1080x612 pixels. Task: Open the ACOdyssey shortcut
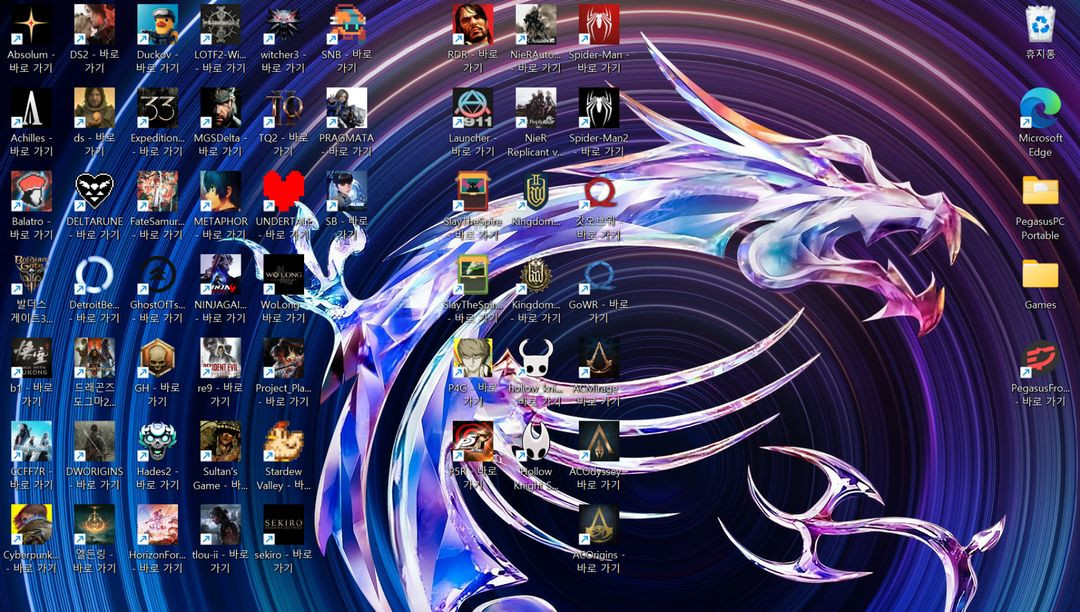[599, 441]
